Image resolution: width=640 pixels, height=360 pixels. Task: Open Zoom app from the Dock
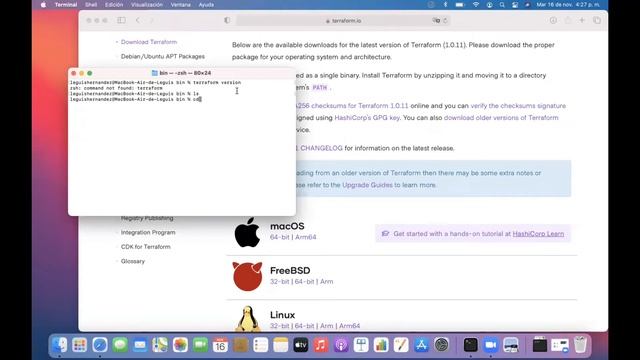pyautogui.click(x=491, y=345)
